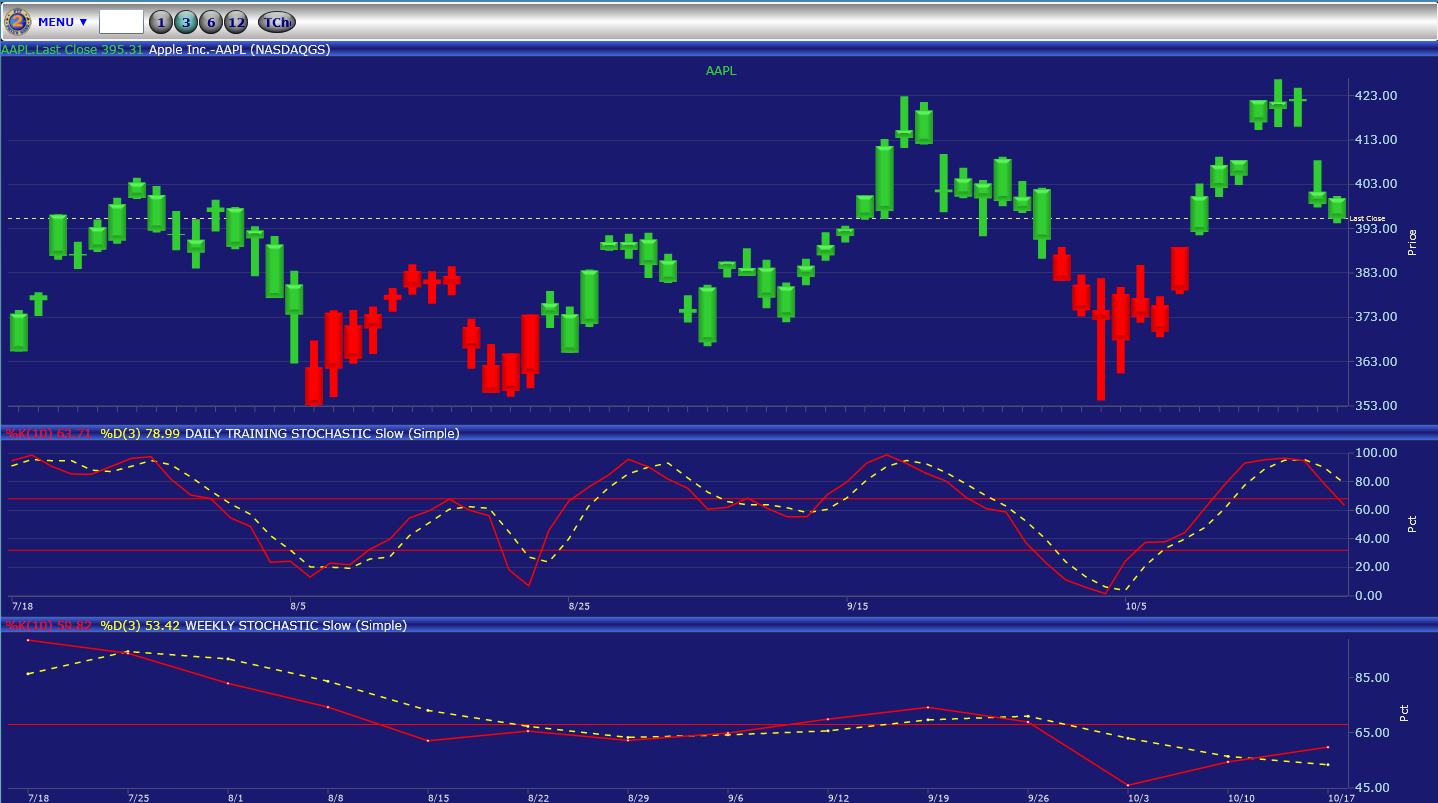
Task: Click the 10/3 date on weekly axis
Action: pos(1138,798)
